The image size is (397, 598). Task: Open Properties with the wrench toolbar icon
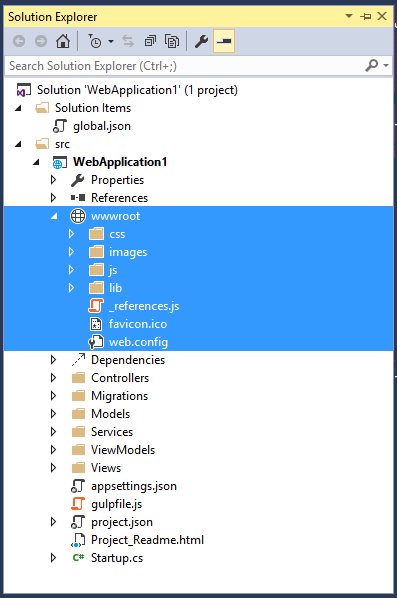201,41
